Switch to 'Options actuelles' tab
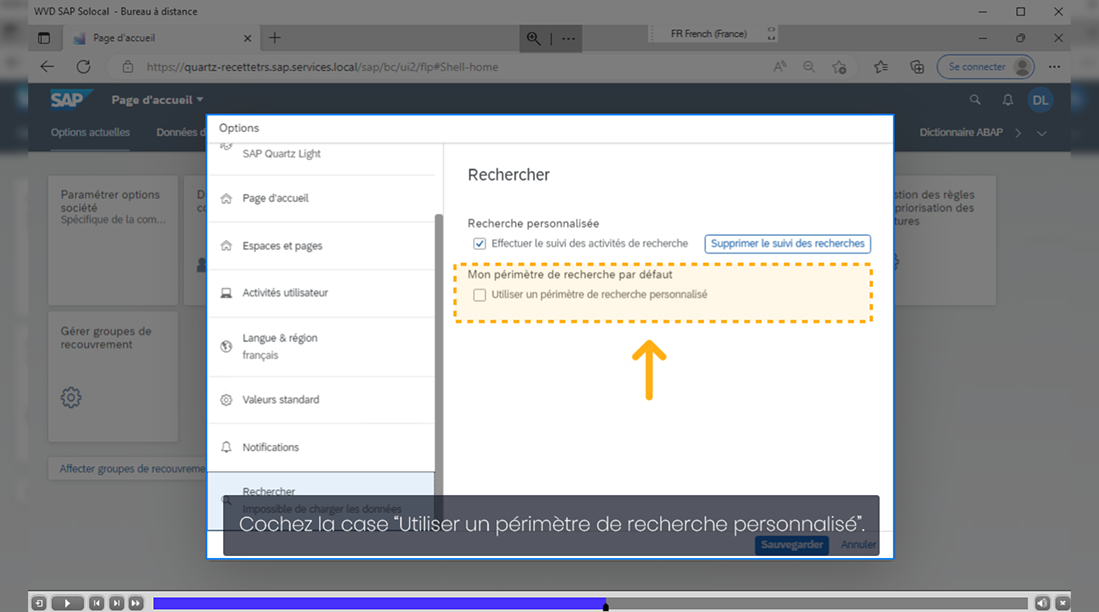The image size is (1099, 612). [90, 132]
